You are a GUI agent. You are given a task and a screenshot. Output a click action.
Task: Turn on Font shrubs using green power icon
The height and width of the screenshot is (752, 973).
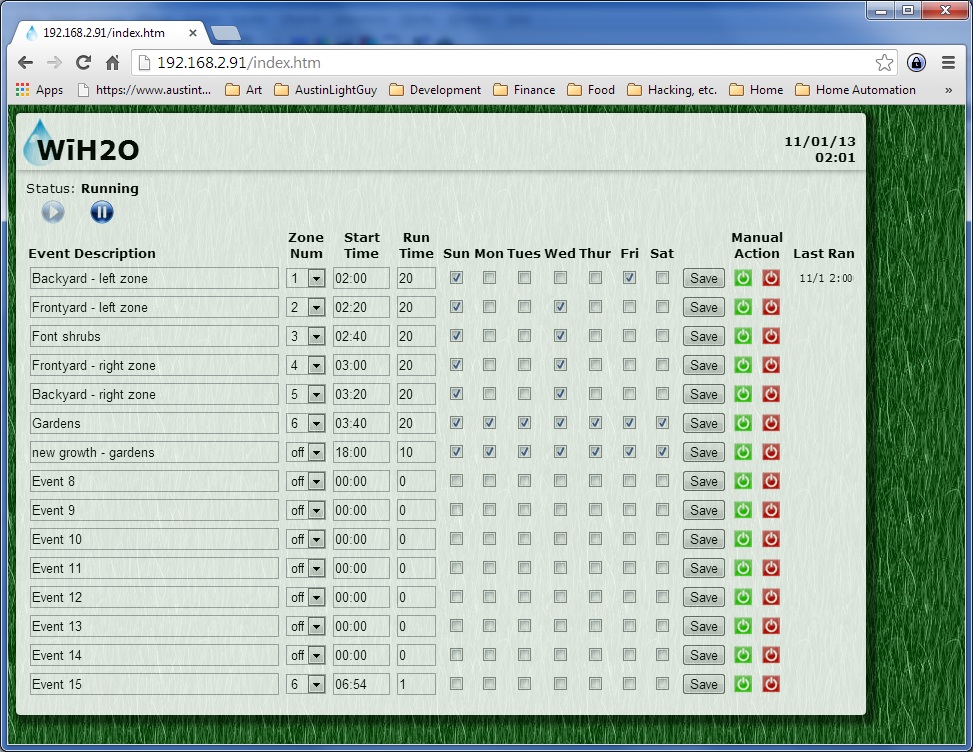(743, 337)
